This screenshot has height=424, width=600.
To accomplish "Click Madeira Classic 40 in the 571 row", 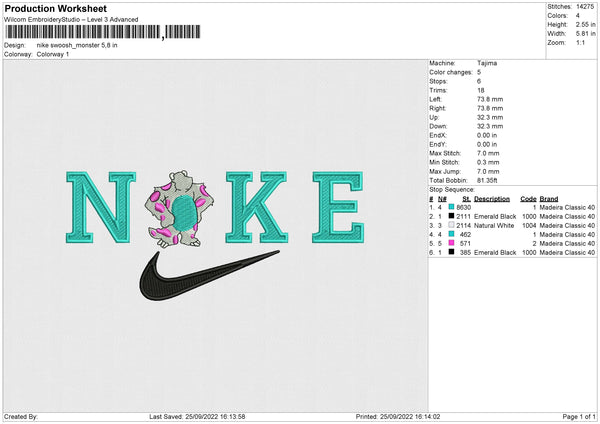I will (567, 243).
